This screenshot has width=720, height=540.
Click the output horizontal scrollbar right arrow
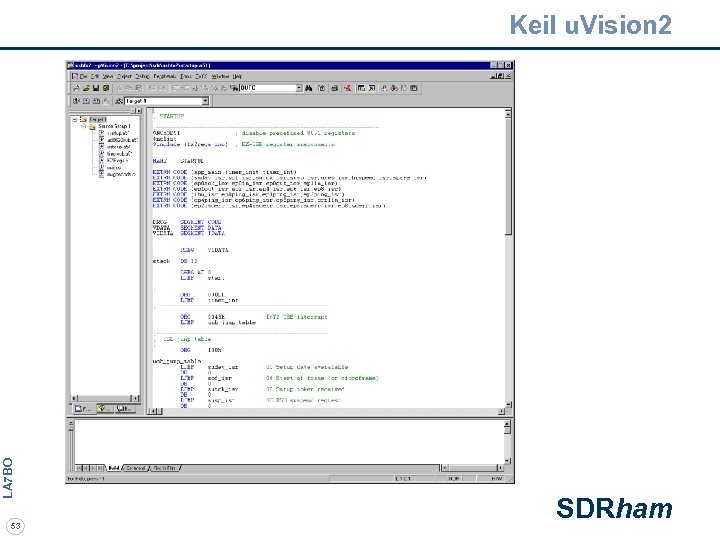pyautogui.click(x=500, y=468)
